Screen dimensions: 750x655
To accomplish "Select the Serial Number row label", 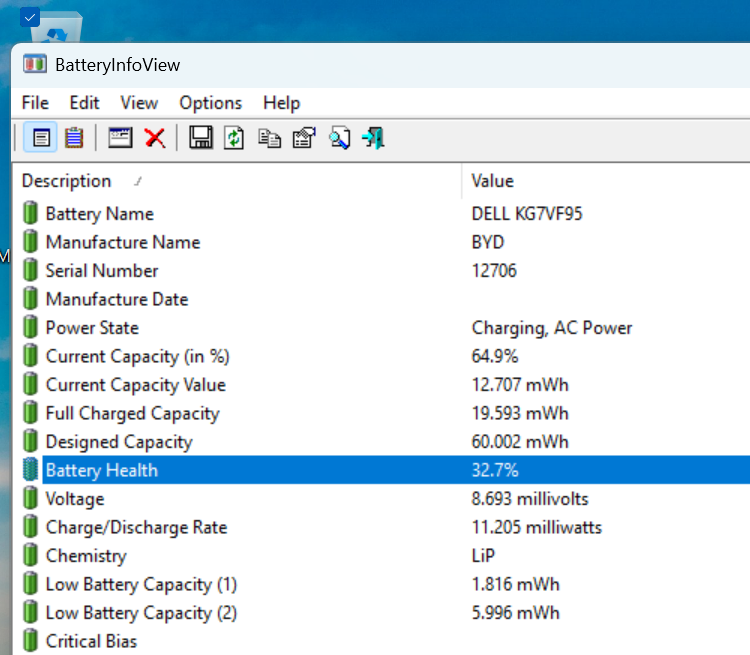I will [102, 271].
